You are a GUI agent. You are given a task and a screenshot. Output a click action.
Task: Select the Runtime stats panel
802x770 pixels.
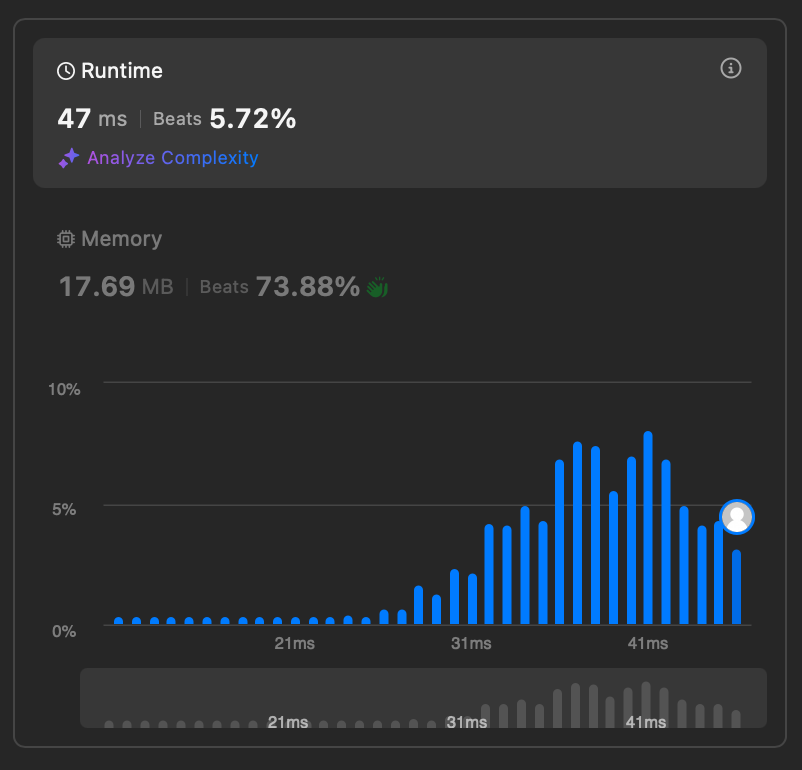[x=399, y=113]
